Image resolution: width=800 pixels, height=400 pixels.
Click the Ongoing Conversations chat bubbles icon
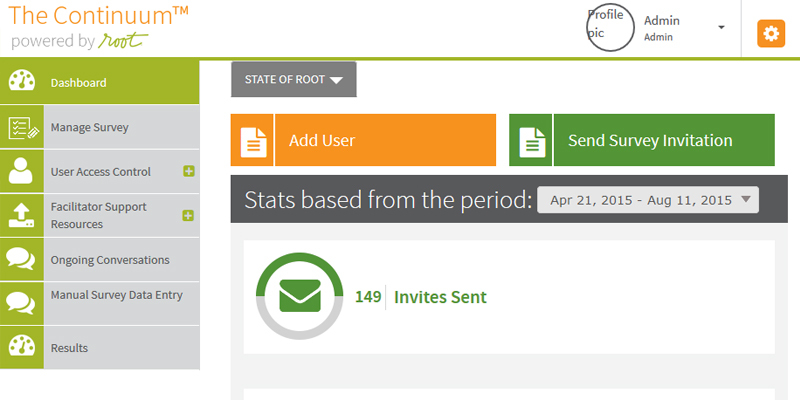click(22, 259)
